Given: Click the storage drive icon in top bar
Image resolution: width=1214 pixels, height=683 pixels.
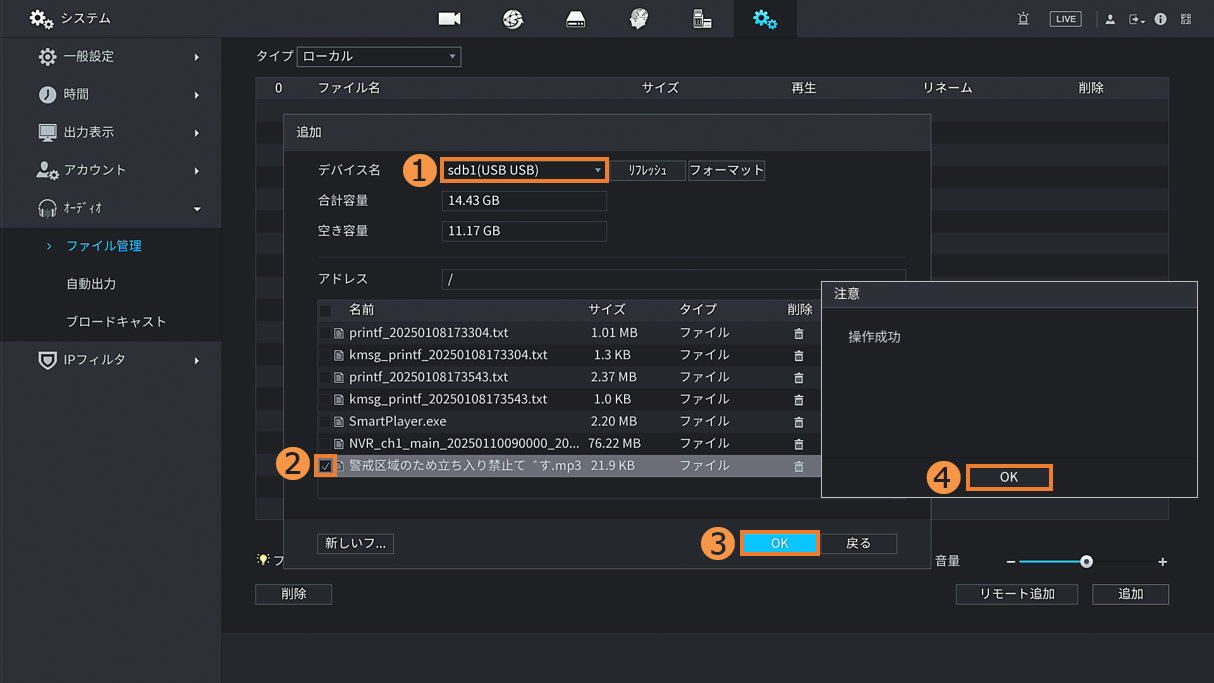Looking at the screenshot, I should [576, 19].
